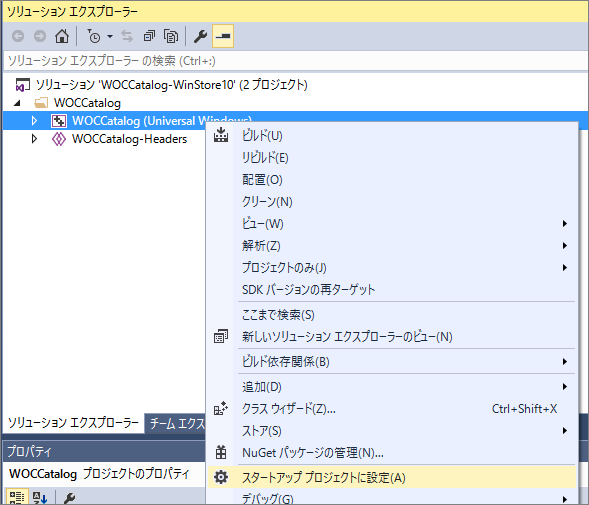The image size is (589, 505).
Task: Open the プロジェクトのみ(J) submenu
Action: (391, 268)
